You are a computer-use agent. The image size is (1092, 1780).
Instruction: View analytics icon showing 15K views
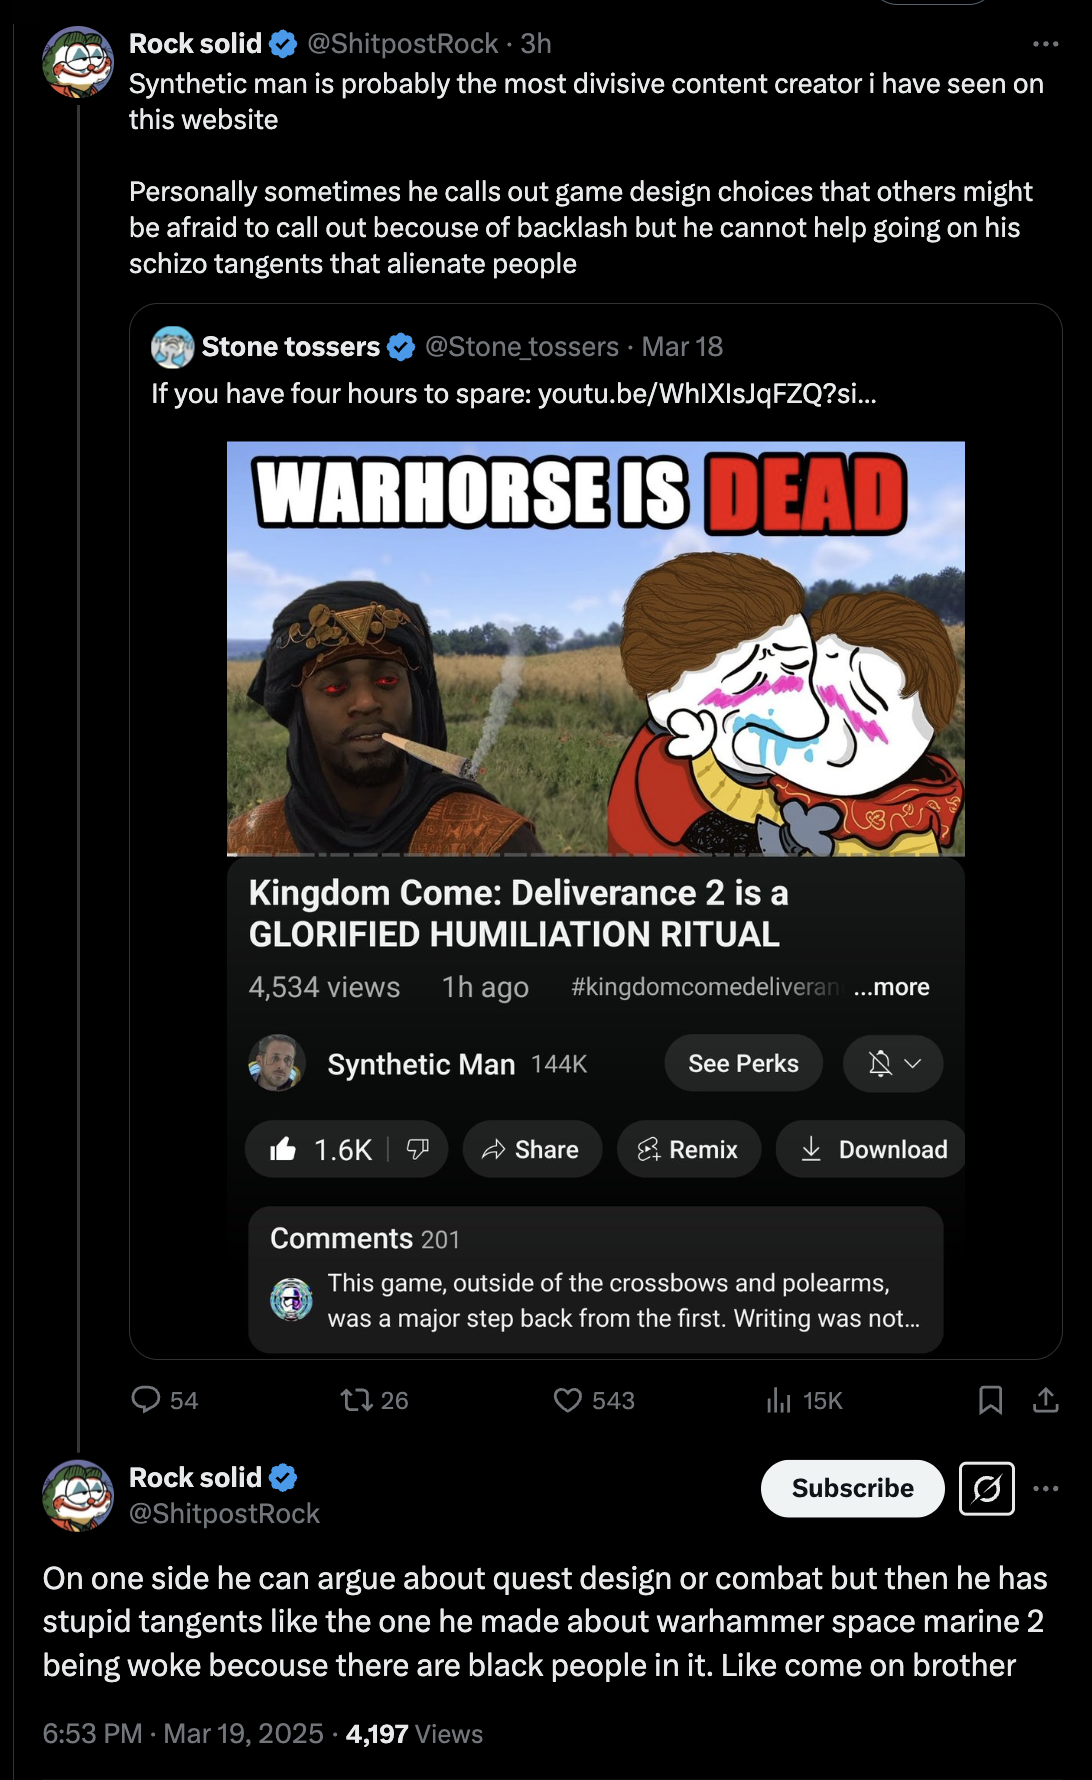(x=779, y=1399)
